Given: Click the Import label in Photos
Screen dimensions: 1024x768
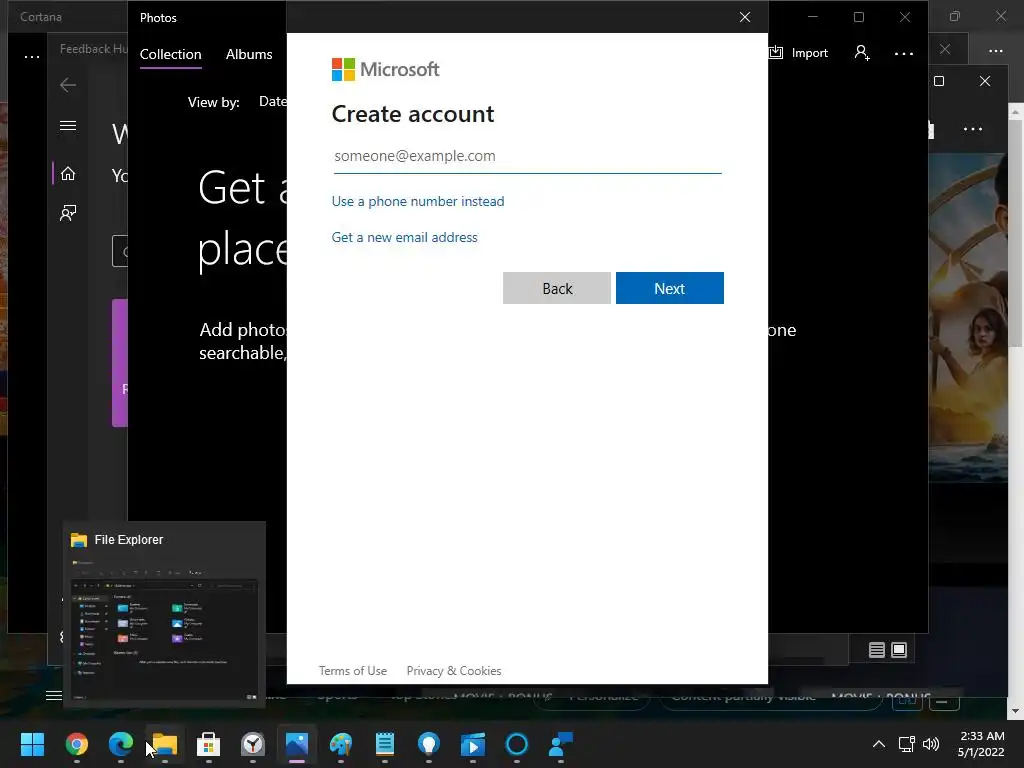Looking at the screenshot, I should click(809, 53).
